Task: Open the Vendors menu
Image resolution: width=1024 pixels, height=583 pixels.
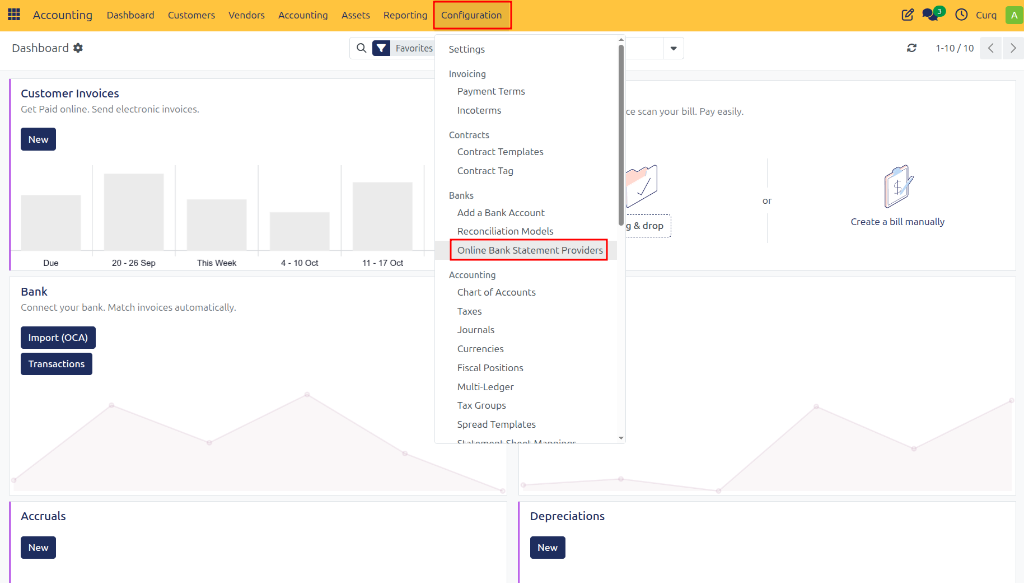Action: 246,14
